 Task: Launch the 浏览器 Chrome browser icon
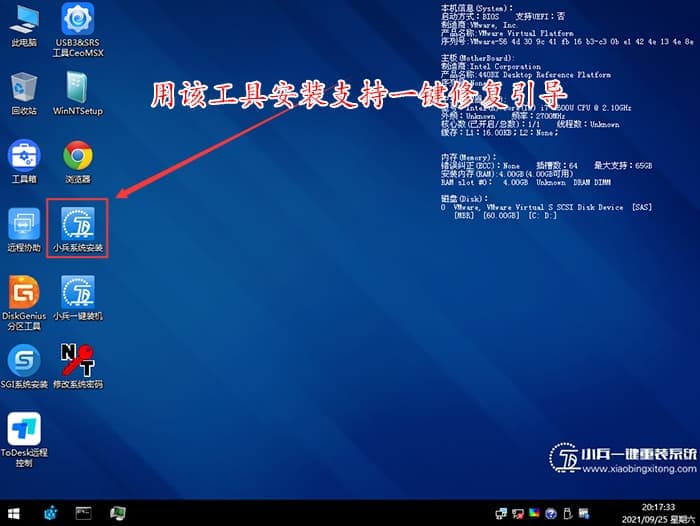(x=78, y=162)
